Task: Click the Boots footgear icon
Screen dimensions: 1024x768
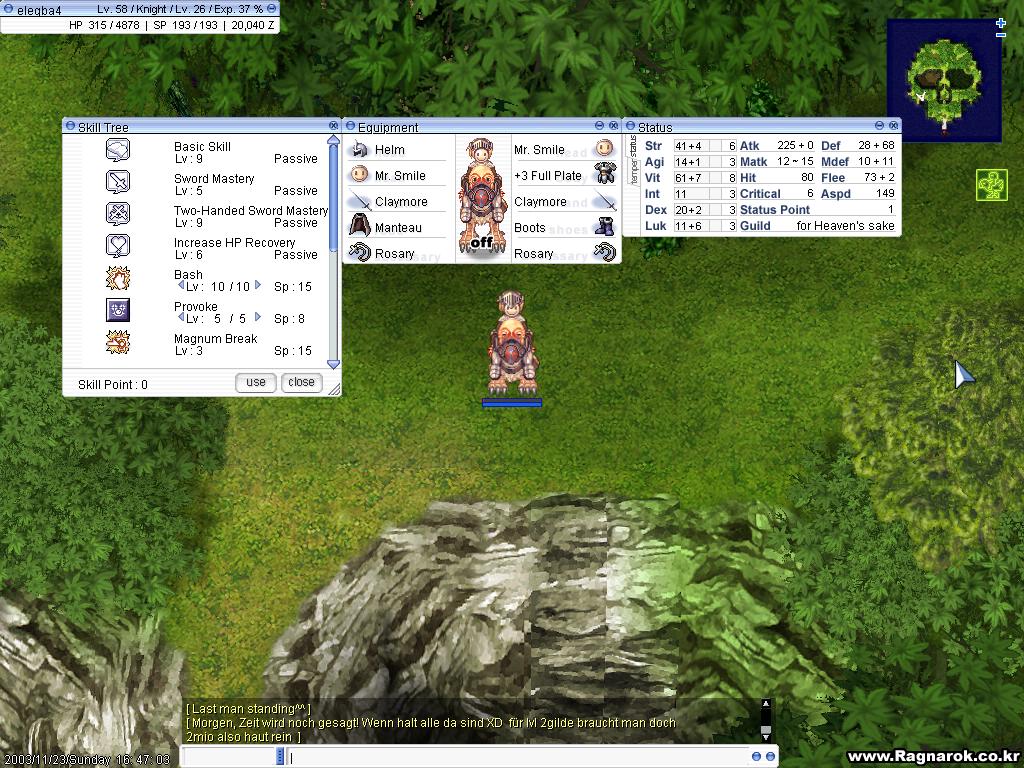Action: pyautogui.click(x=605, y=227)
